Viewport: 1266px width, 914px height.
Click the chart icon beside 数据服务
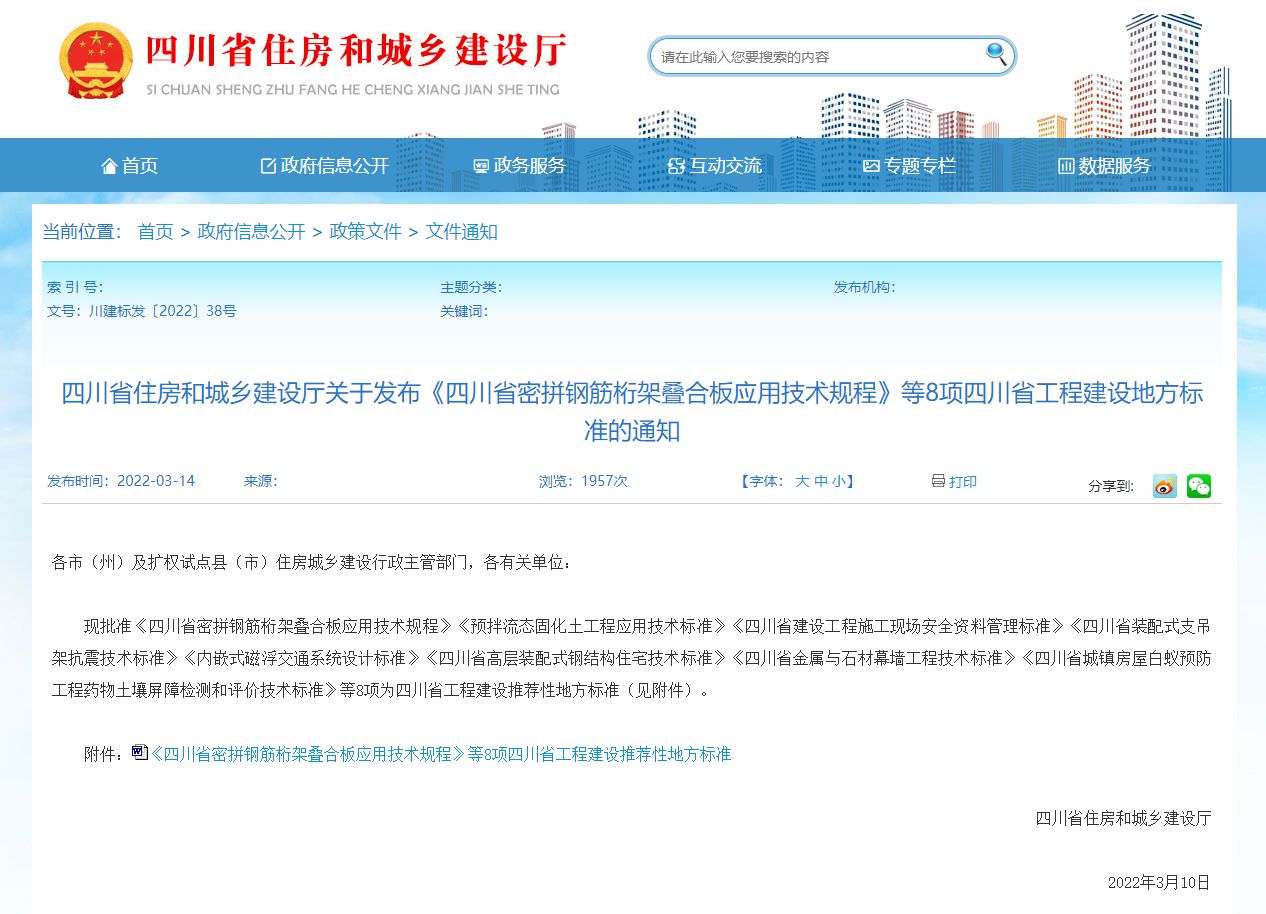tap(1066, 166)
